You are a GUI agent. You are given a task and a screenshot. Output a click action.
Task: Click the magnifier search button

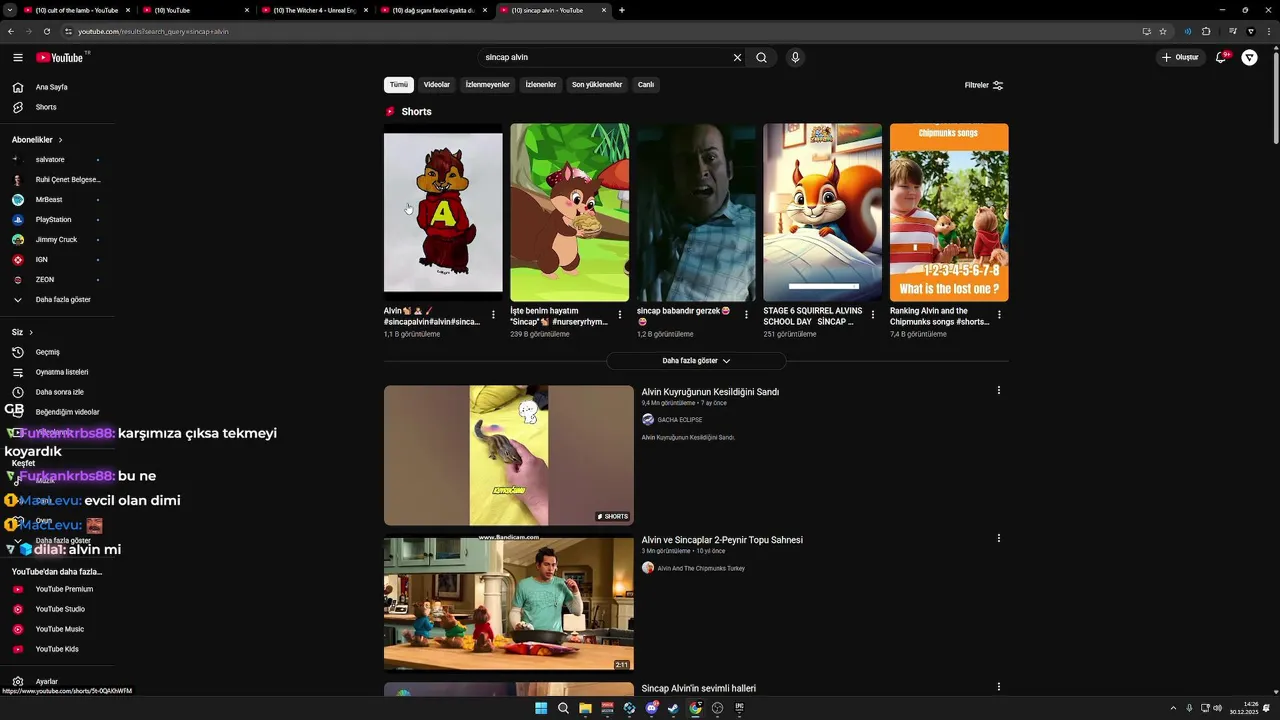point(761,57)
